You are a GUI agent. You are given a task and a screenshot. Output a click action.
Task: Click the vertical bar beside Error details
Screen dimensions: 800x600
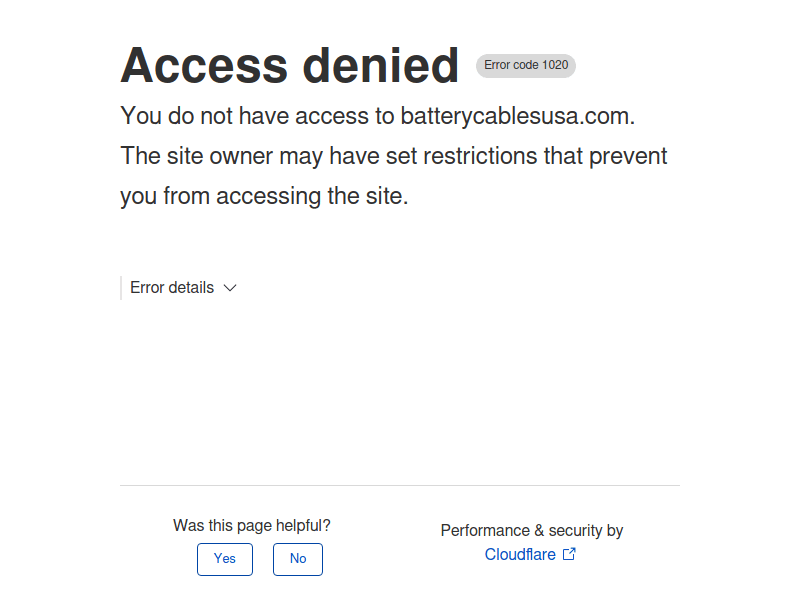point(121,287)
